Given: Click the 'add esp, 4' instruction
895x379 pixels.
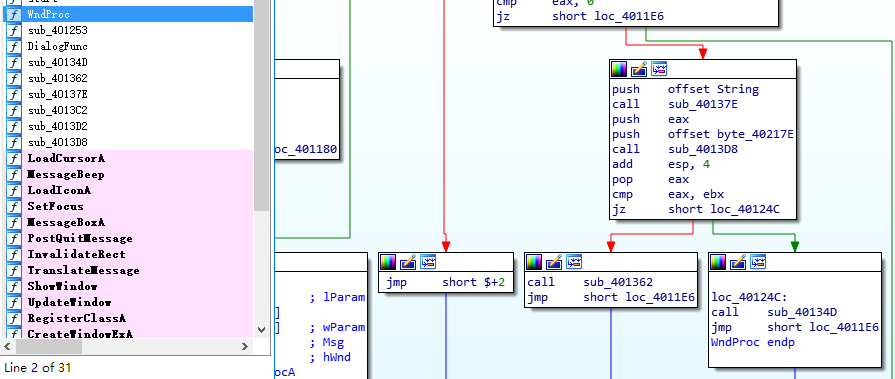Looking at the screenshot, I should click(661, 164).
